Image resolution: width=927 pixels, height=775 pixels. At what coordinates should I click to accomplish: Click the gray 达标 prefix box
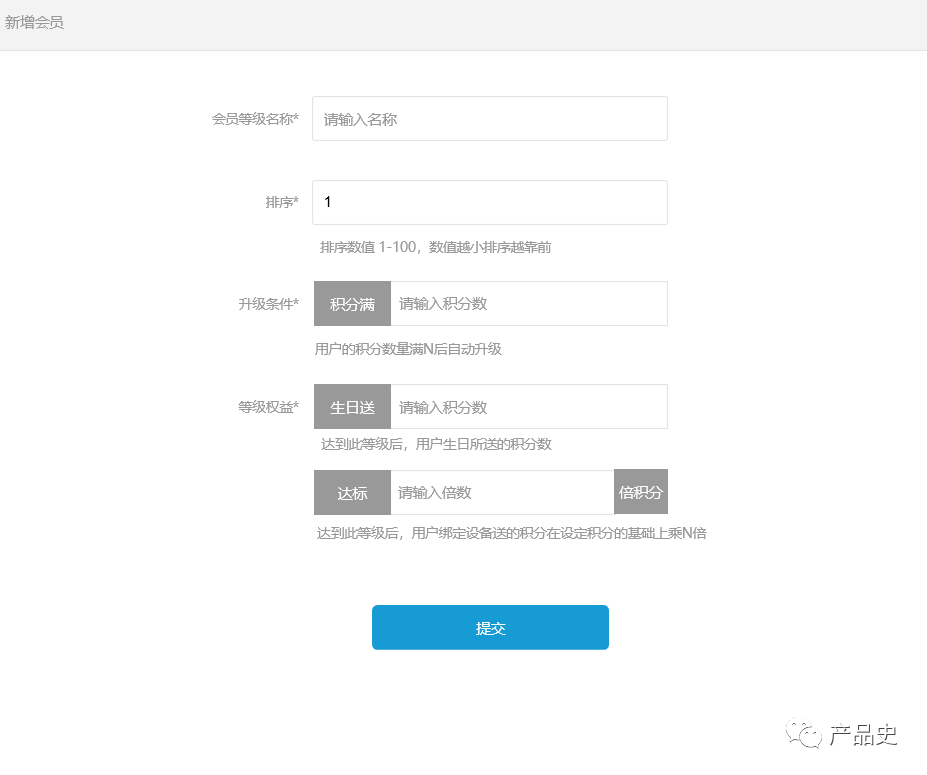[352, 493]
